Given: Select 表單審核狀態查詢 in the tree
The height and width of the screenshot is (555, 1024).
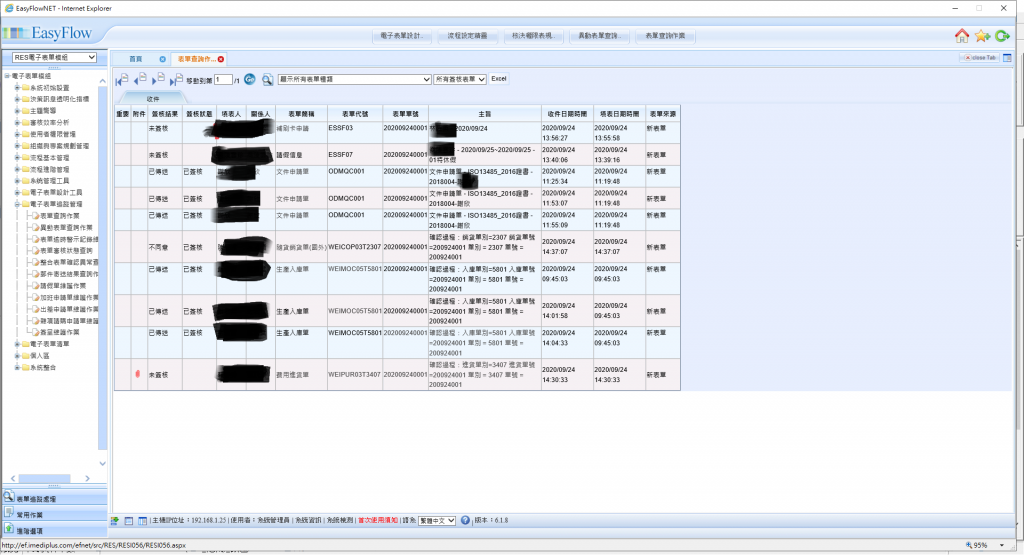Looking at the screenshot, I should (x=66, y=251).
